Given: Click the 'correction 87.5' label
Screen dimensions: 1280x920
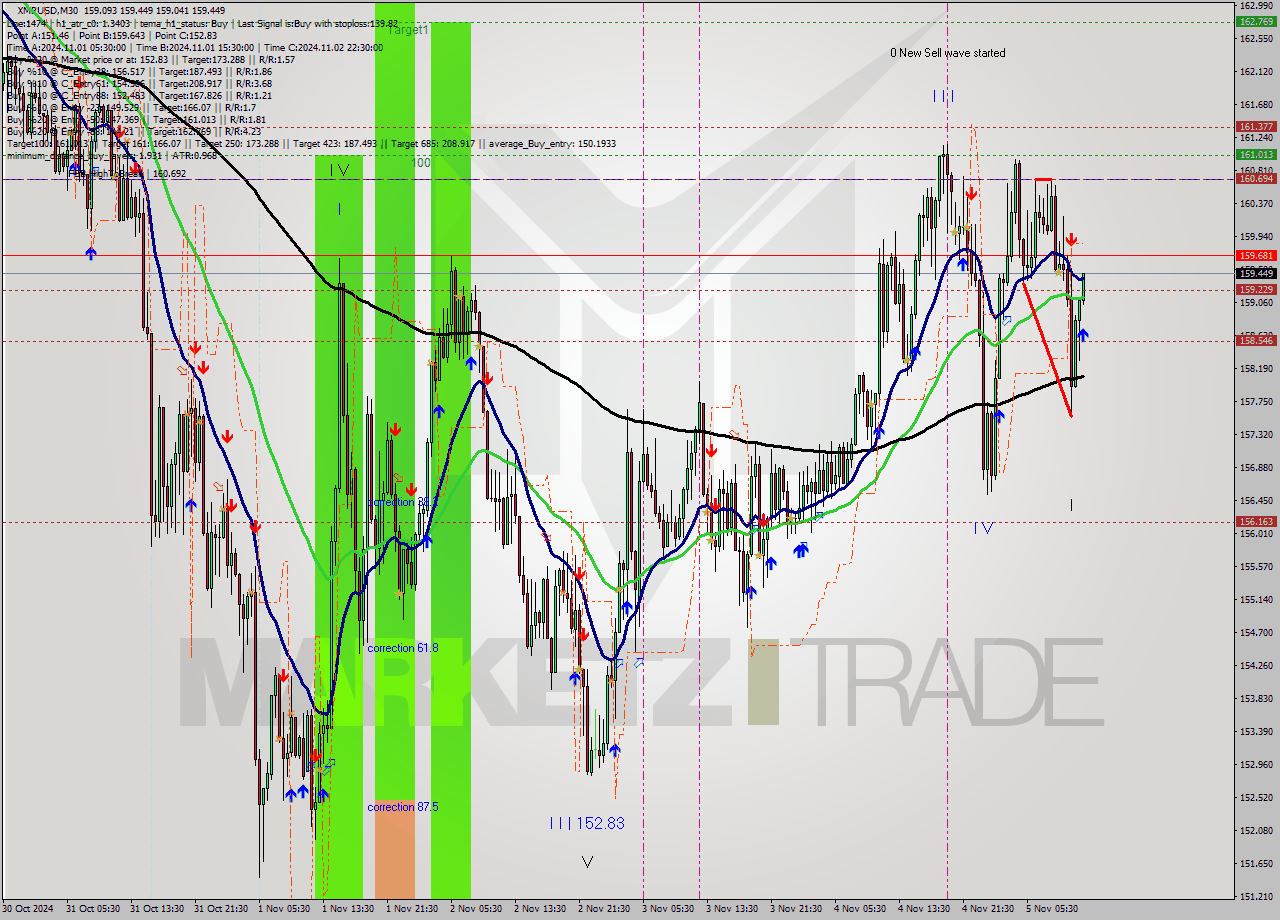Looking at the screenshot, I should [x=402, y=807].
